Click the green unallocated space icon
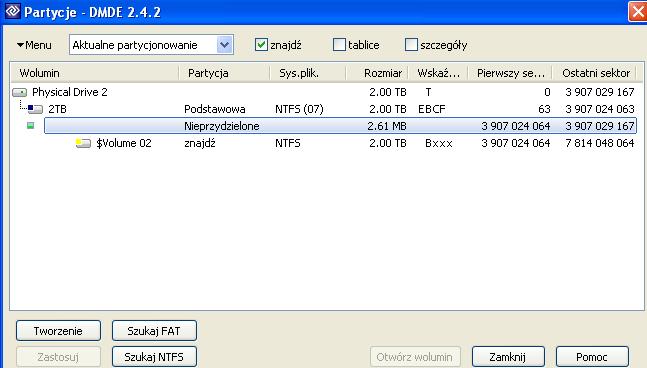This screenshot has height=368, width=647. coord(31,125)
